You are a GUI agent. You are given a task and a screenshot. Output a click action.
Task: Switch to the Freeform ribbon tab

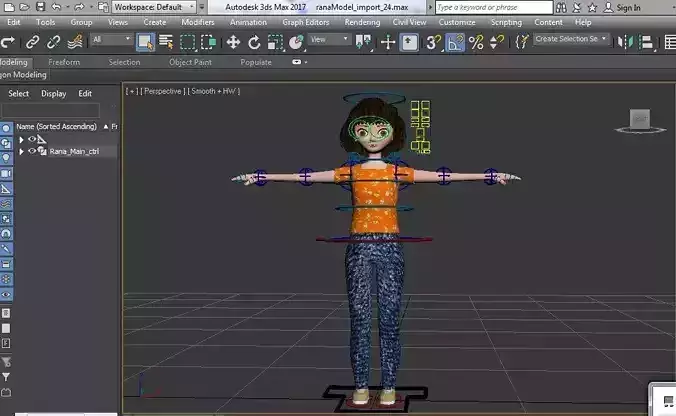pos(64,63)
